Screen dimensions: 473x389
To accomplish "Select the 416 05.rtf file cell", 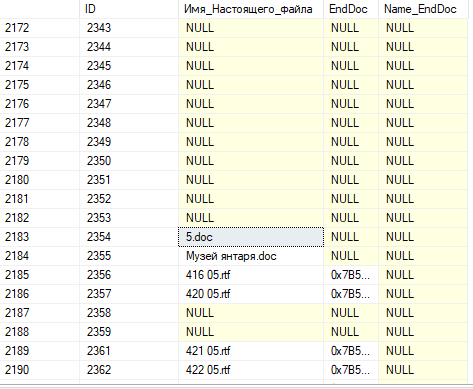I will tap(251, 275).
